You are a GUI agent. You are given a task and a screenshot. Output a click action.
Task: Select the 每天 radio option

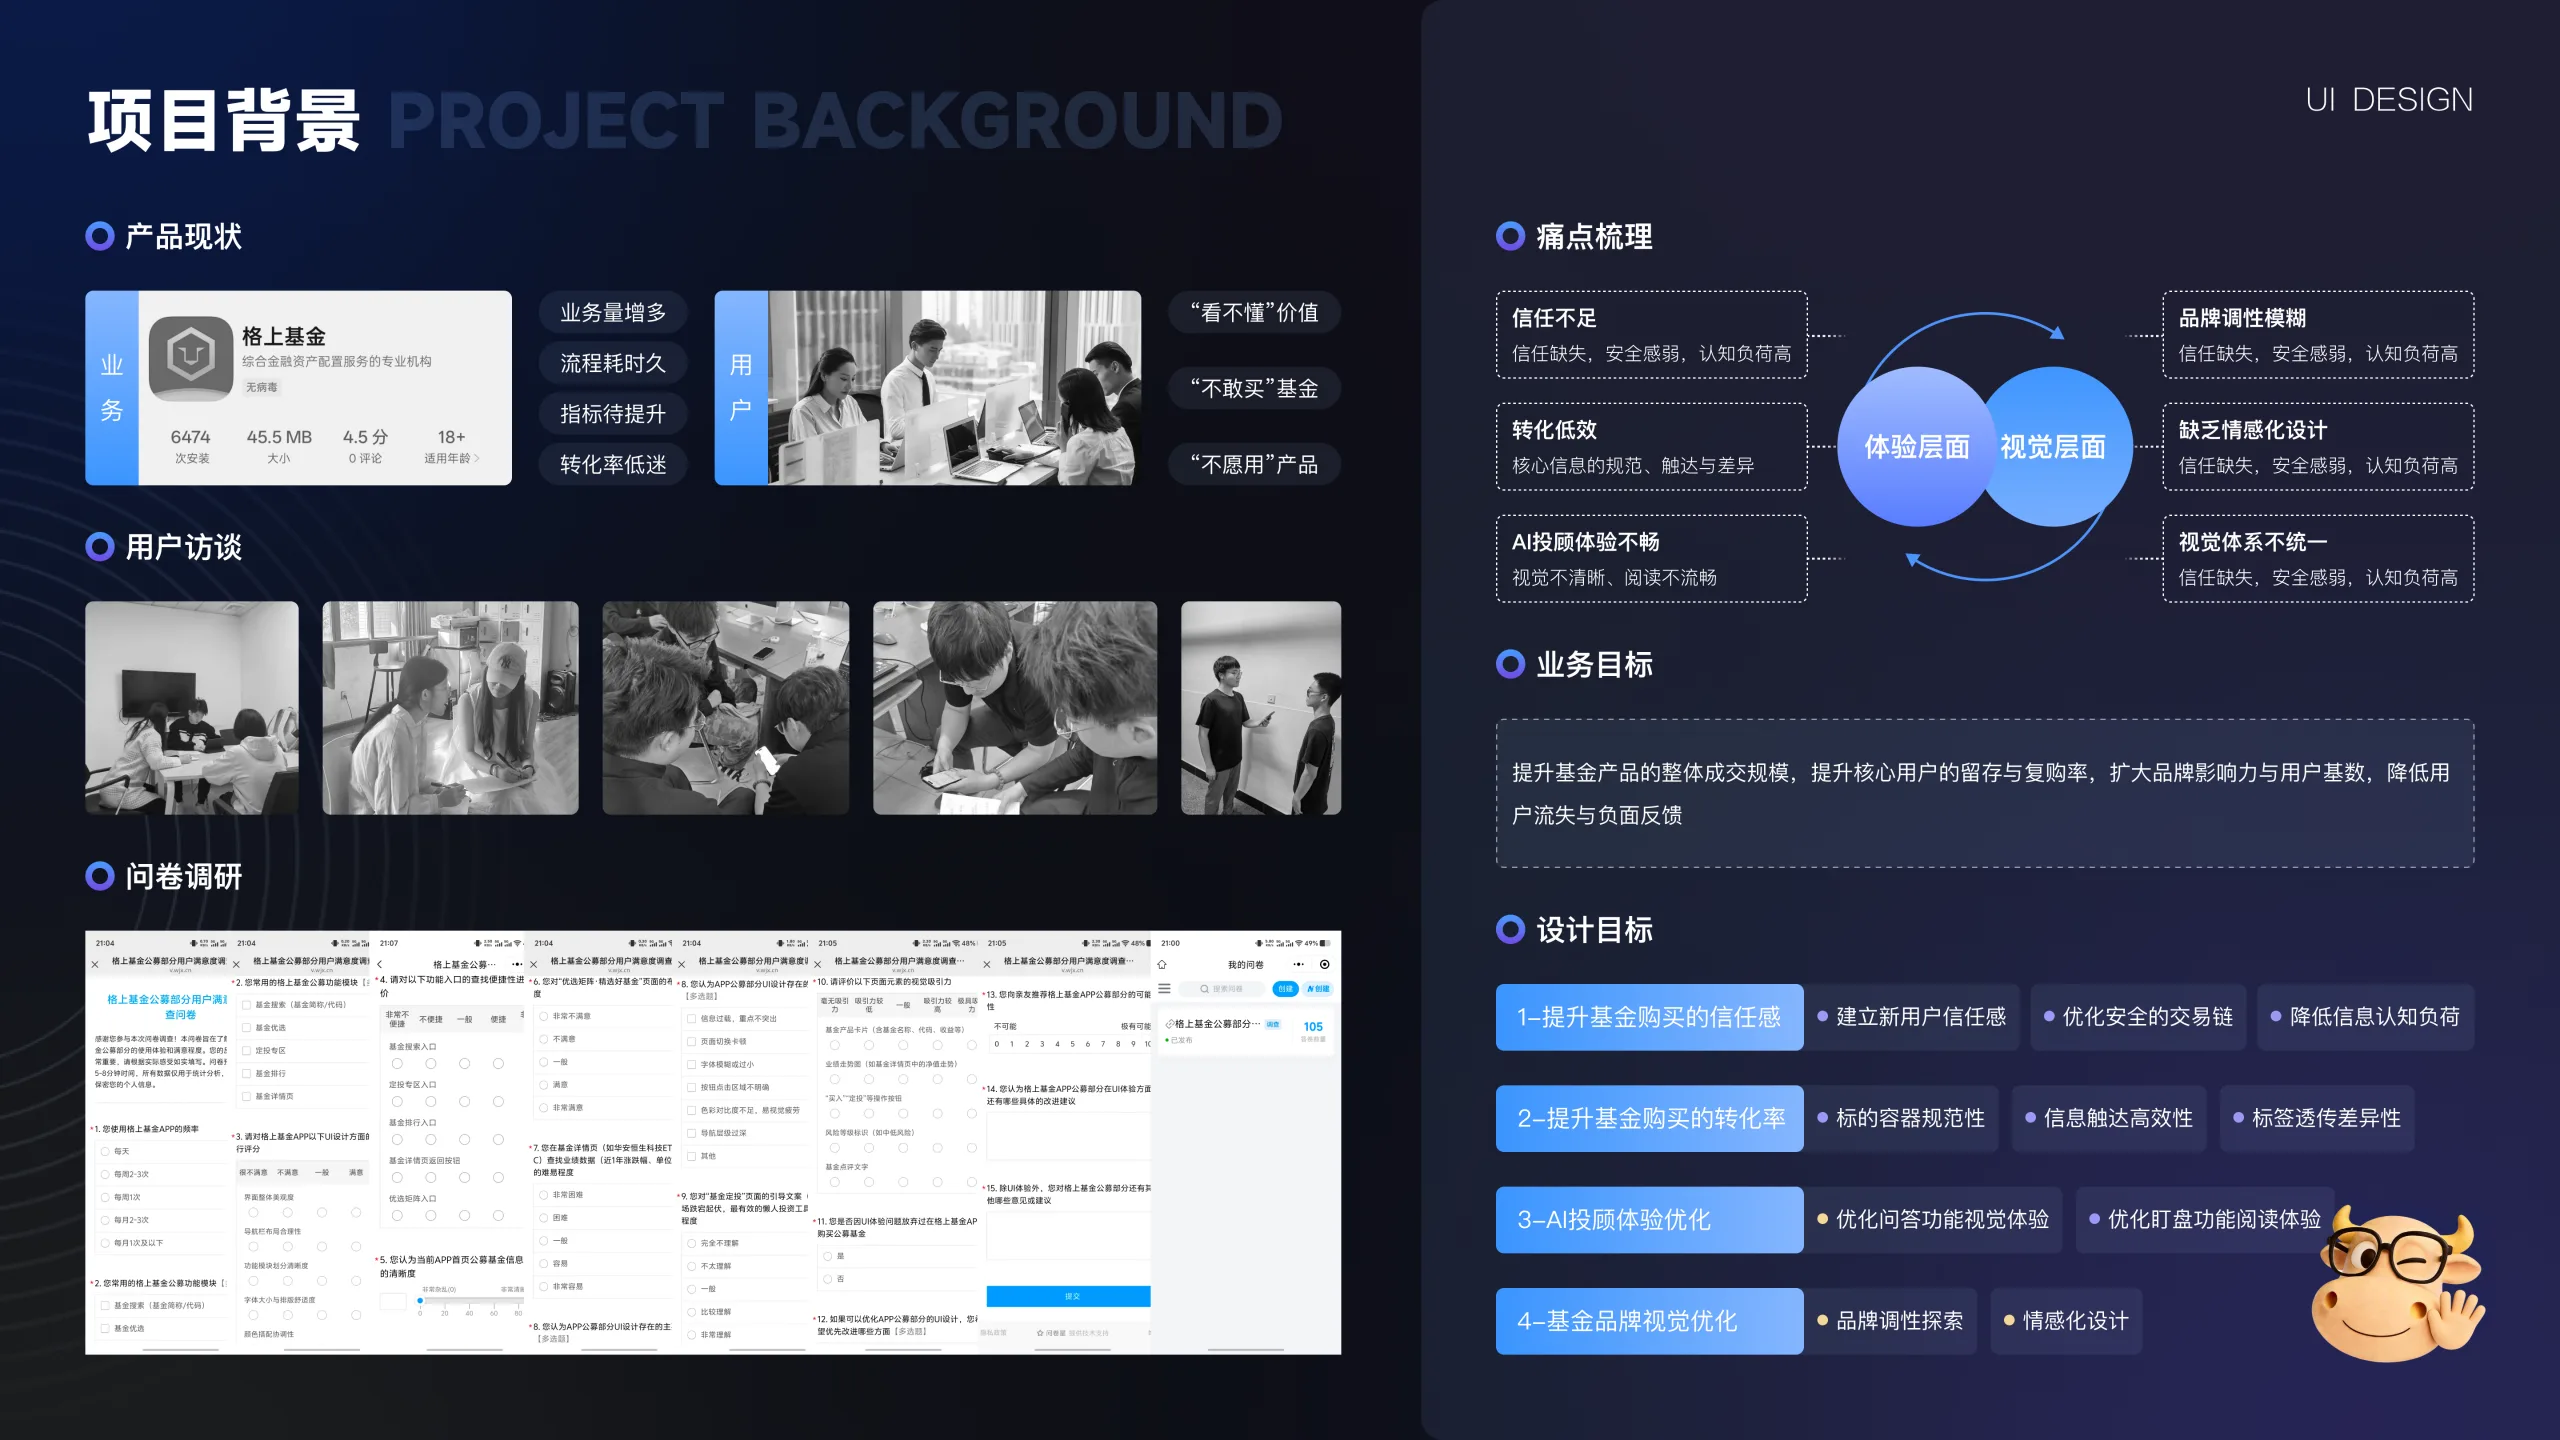pos(105,1151)
